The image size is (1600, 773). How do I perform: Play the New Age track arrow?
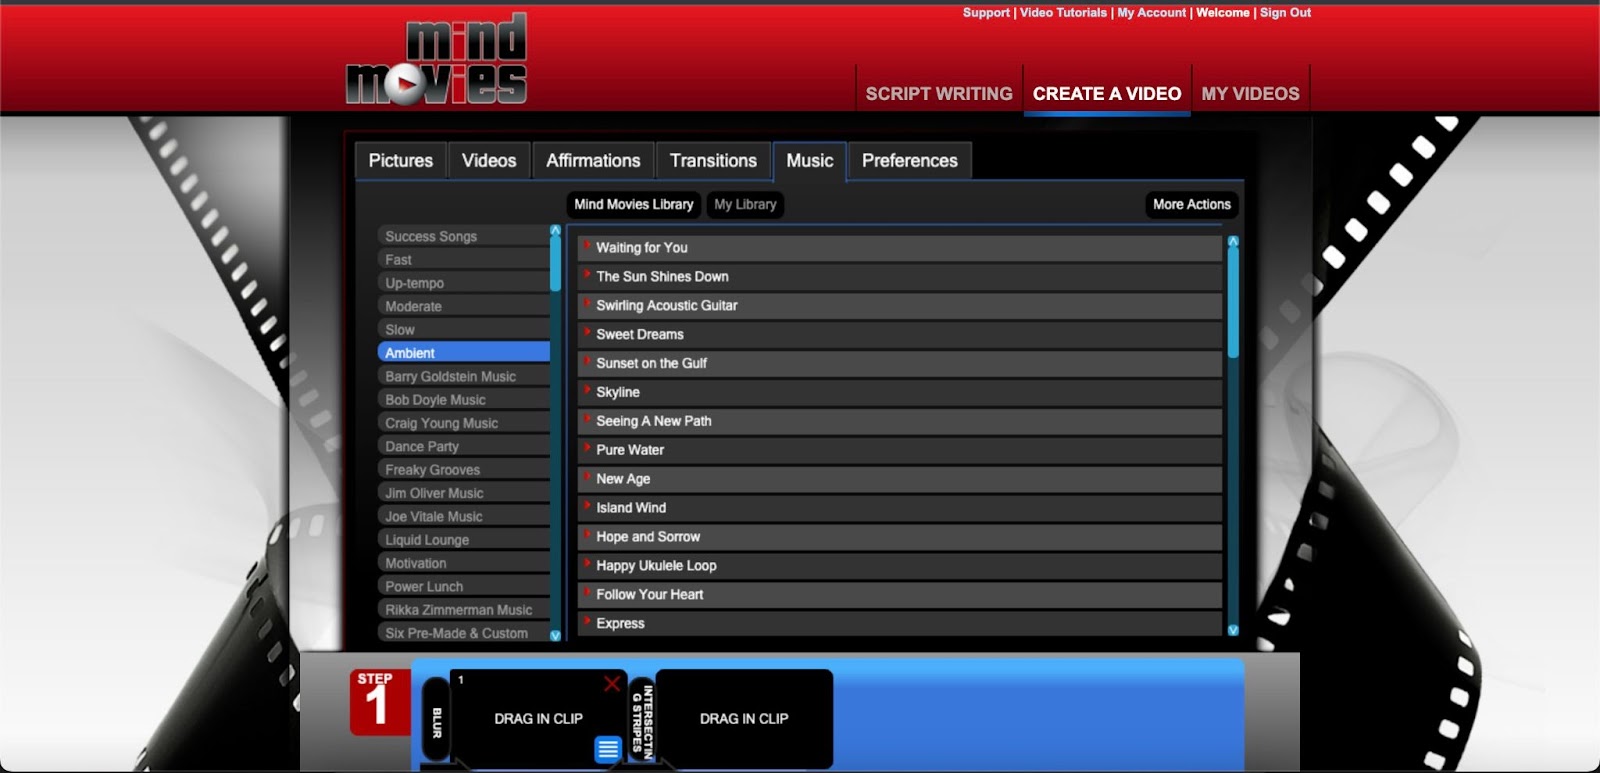(588, 477)
